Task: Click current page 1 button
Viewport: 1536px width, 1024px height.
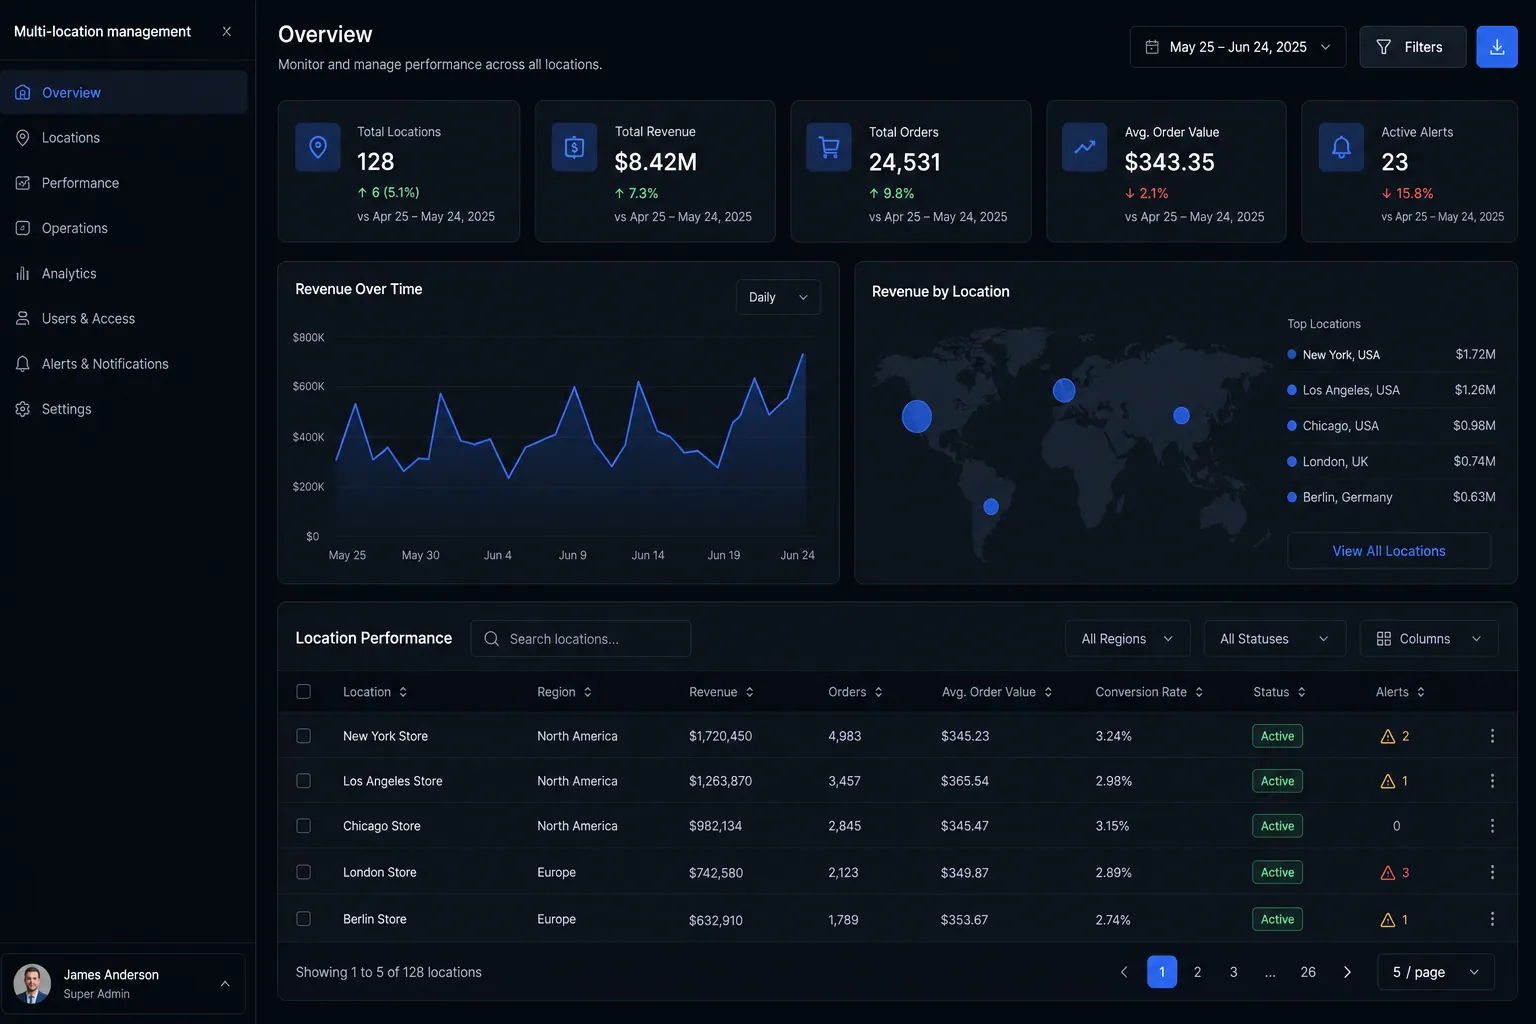Action: [1162, 972]
